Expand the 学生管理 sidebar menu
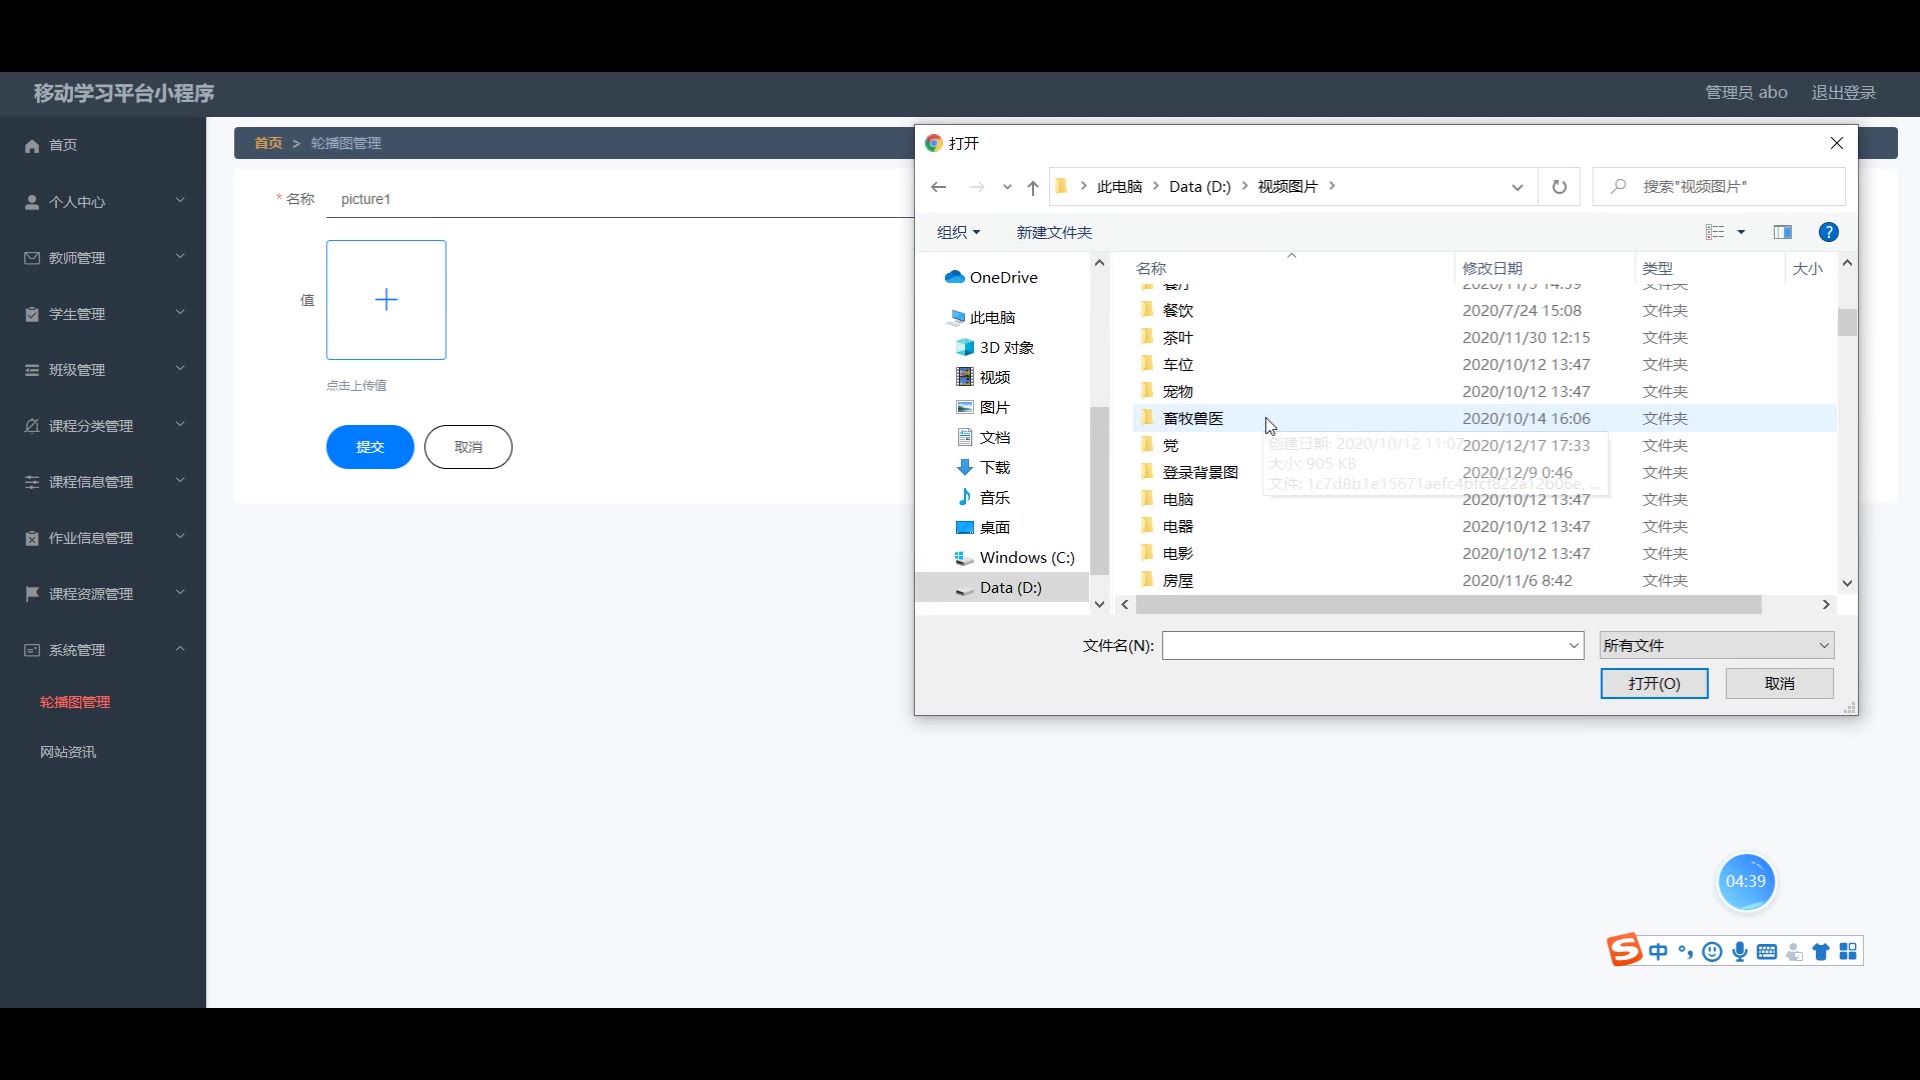 (103, 314)
